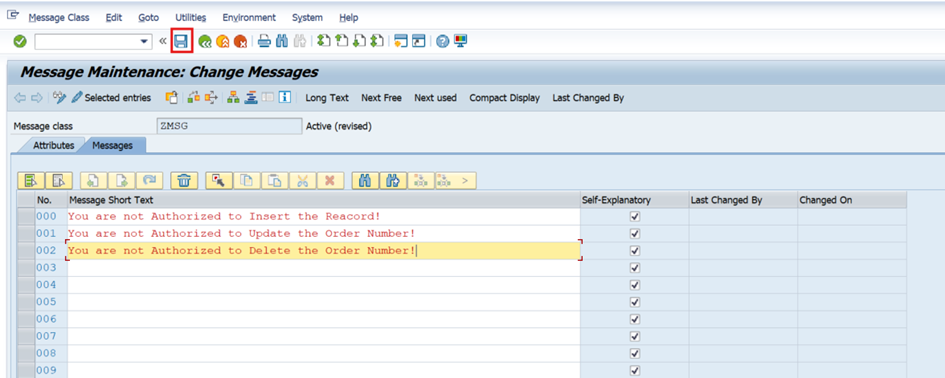
Task: Toggle Display/Change with the glasses-pencil icon
Action: 59,97
